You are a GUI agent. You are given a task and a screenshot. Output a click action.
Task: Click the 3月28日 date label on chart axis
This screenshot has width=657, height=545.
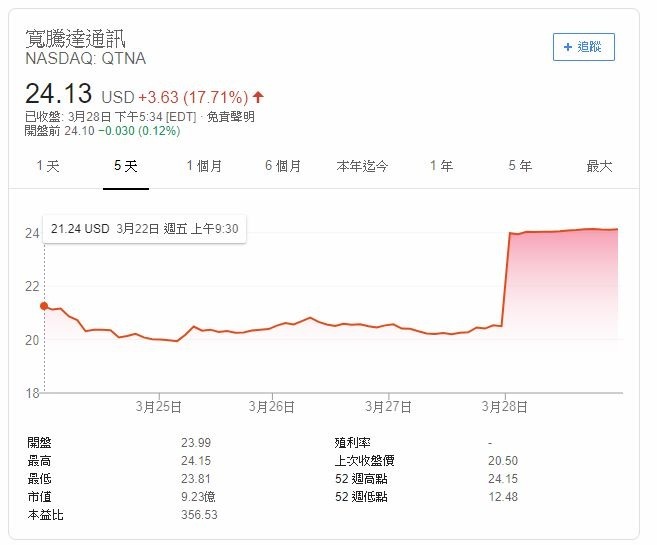point(503,407)
